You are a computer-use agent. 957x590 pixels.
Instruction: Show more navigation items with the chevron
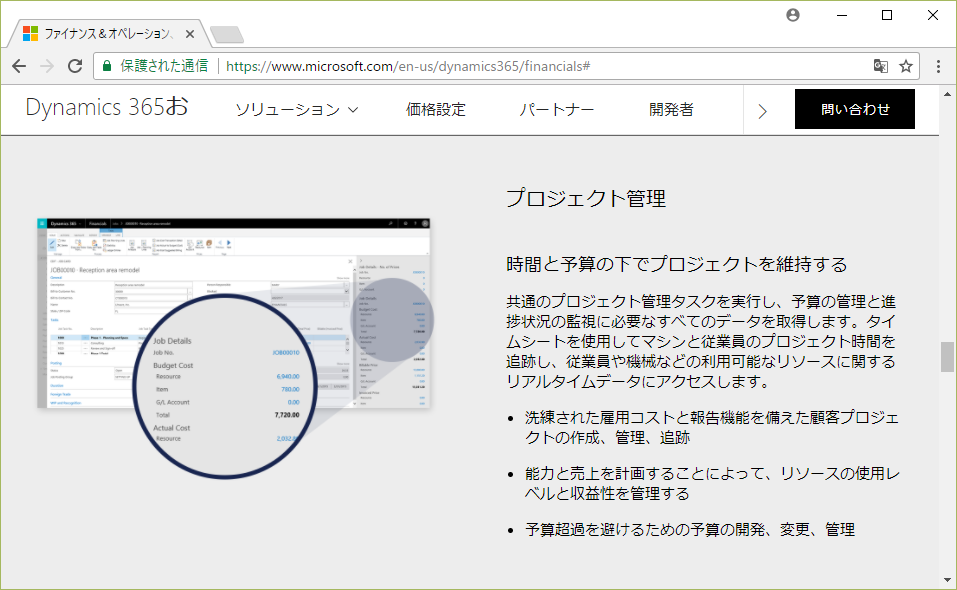762,111
